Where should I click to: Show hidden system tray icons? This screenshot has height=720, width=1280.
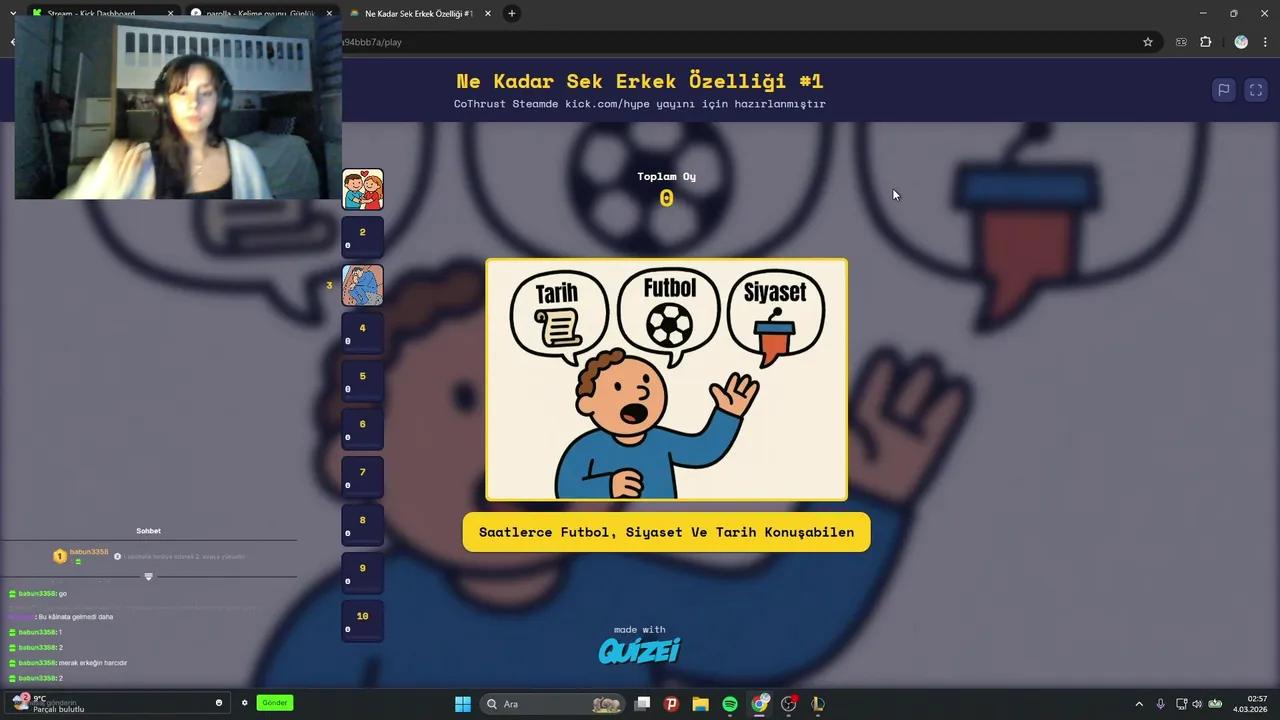(1139, 704)
